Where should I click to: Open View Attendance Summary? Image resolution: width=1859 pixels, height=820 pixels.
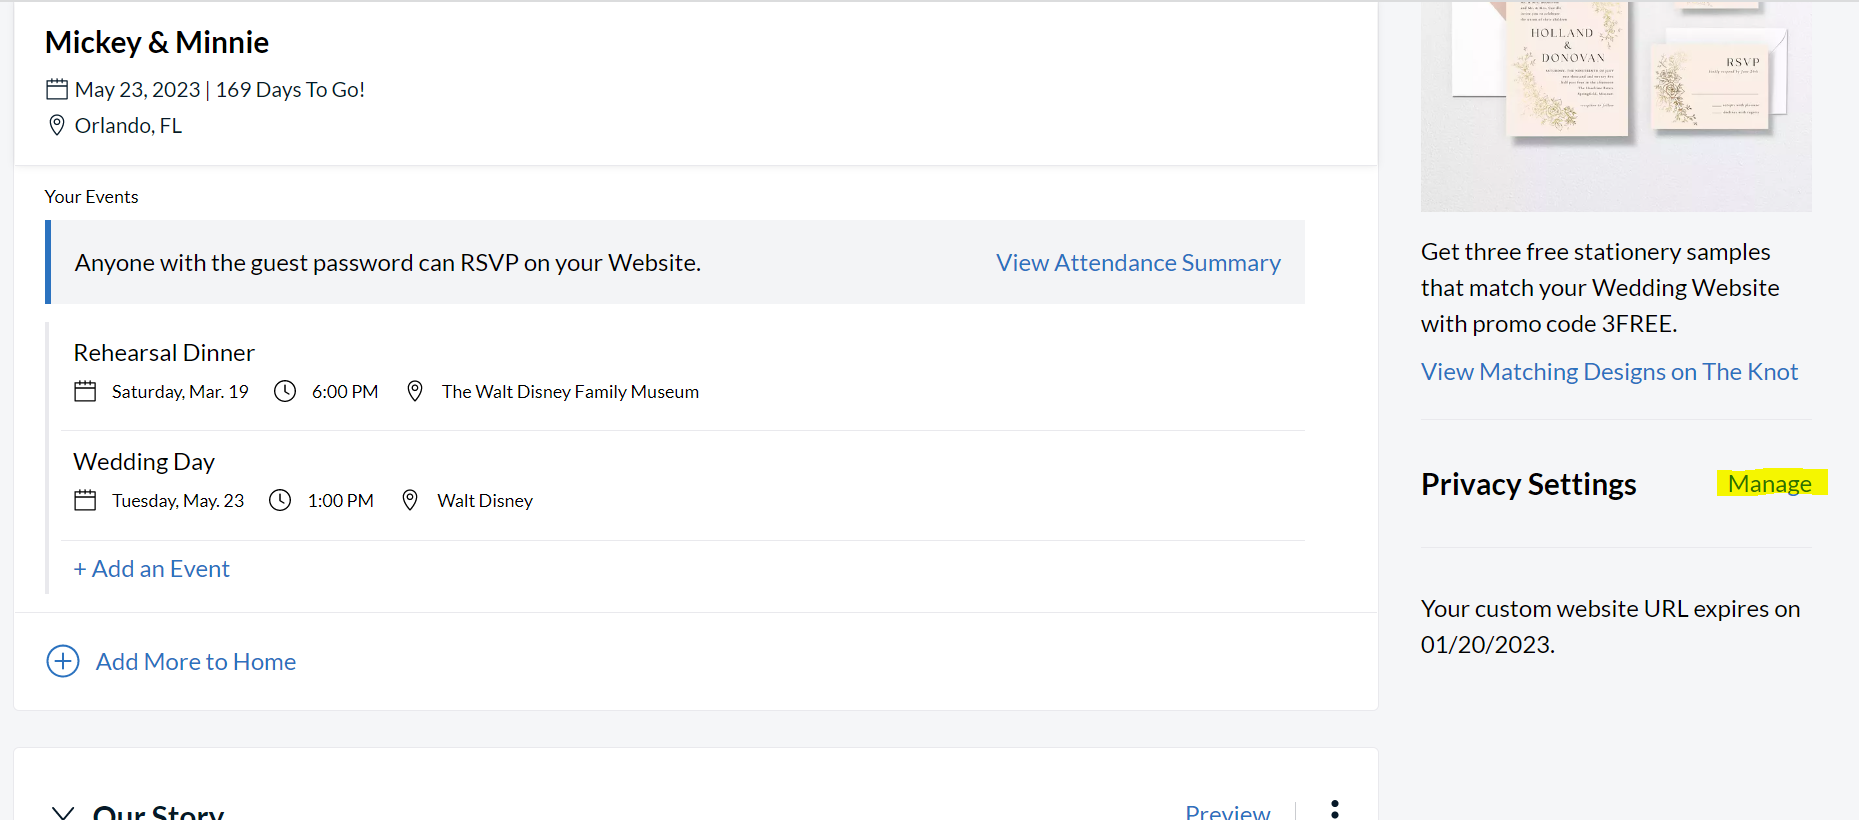[1138, 263]
